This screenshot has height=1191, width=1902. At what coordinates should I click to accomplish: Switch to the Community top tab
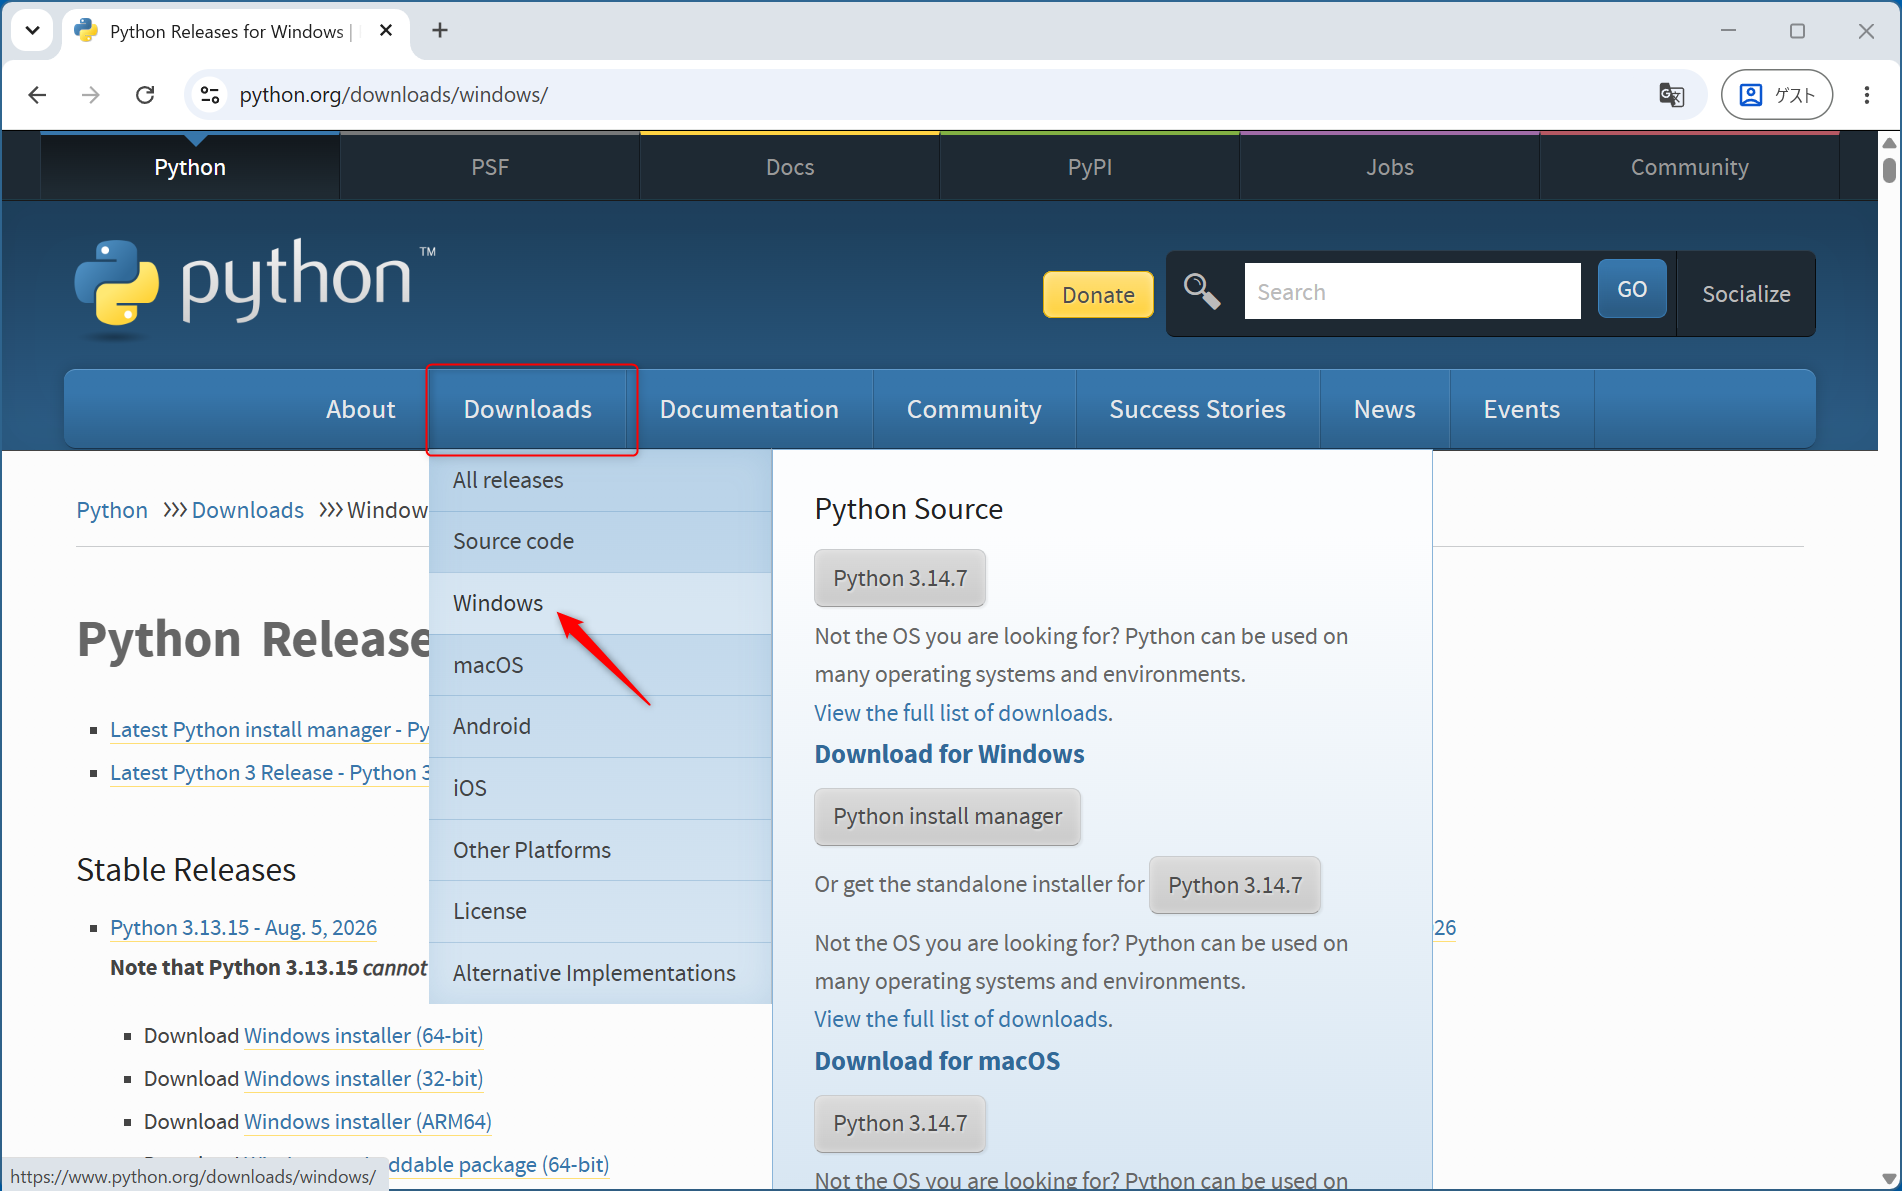click(1690, 167)
